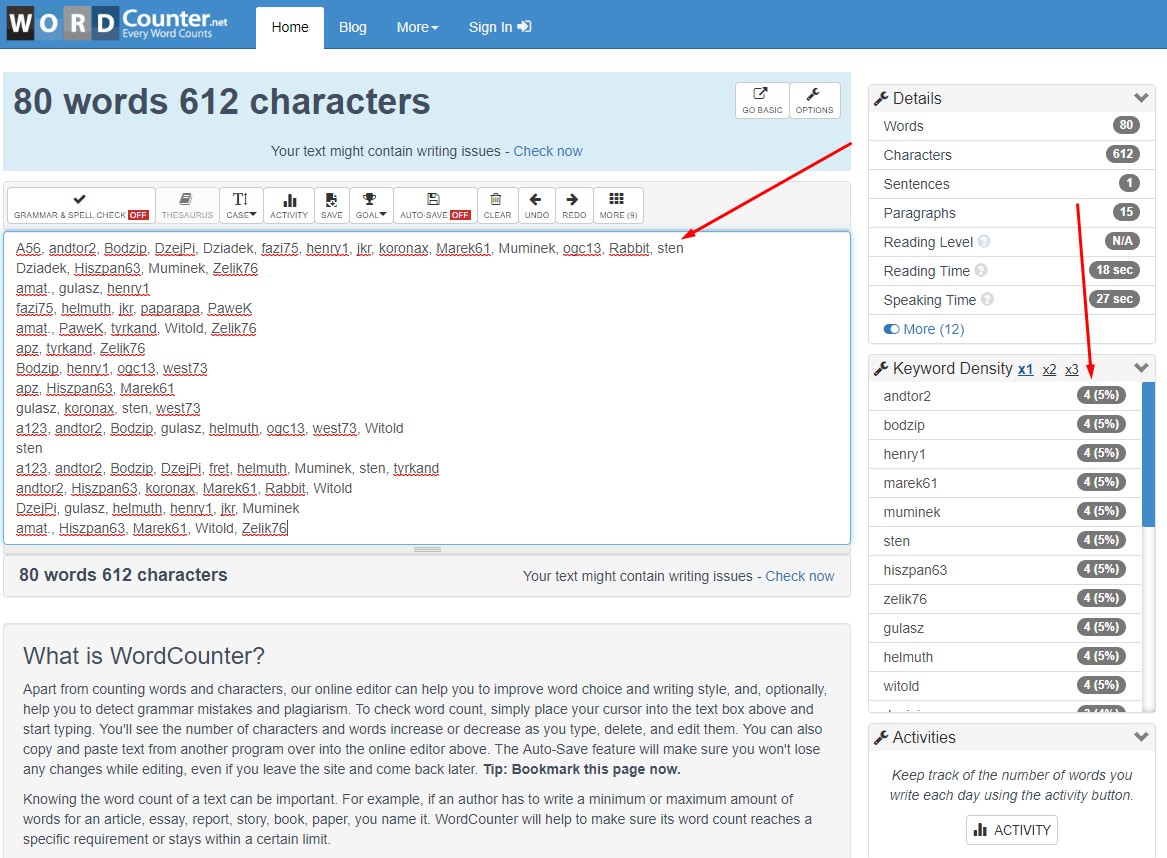Undo the last edit
Image resolution: width=1167 pixels, height=858 pixels.
click(x=536, y=205)
